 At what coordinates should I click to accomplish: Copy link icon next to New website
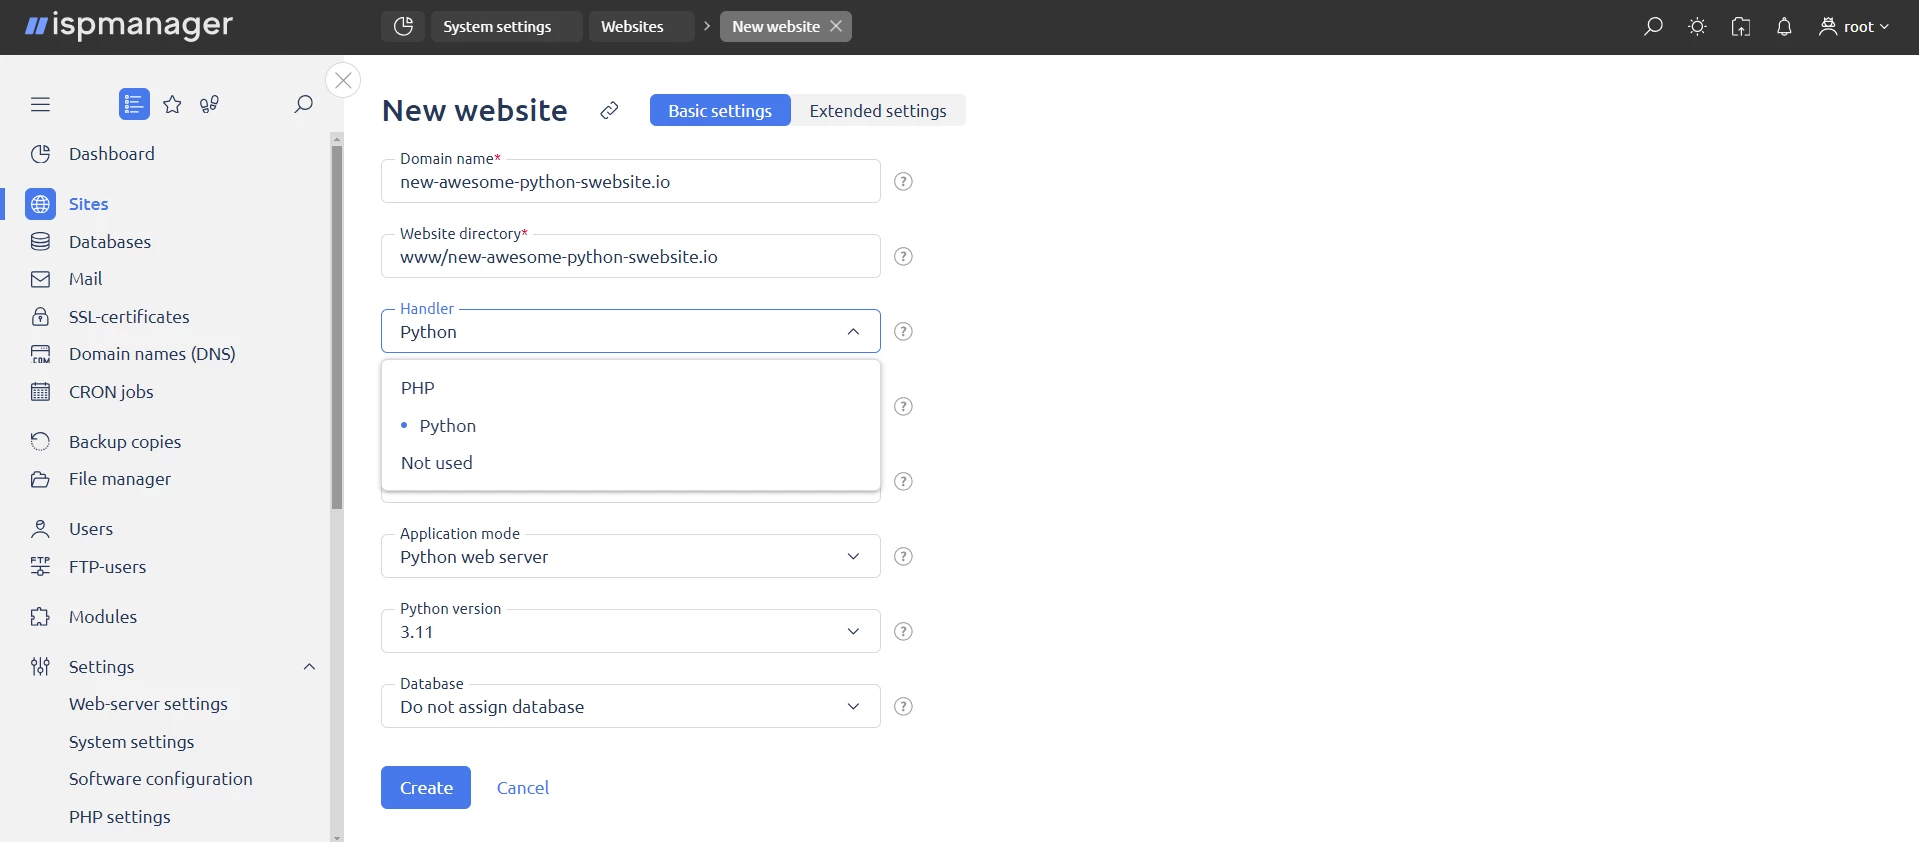[609, 111]
